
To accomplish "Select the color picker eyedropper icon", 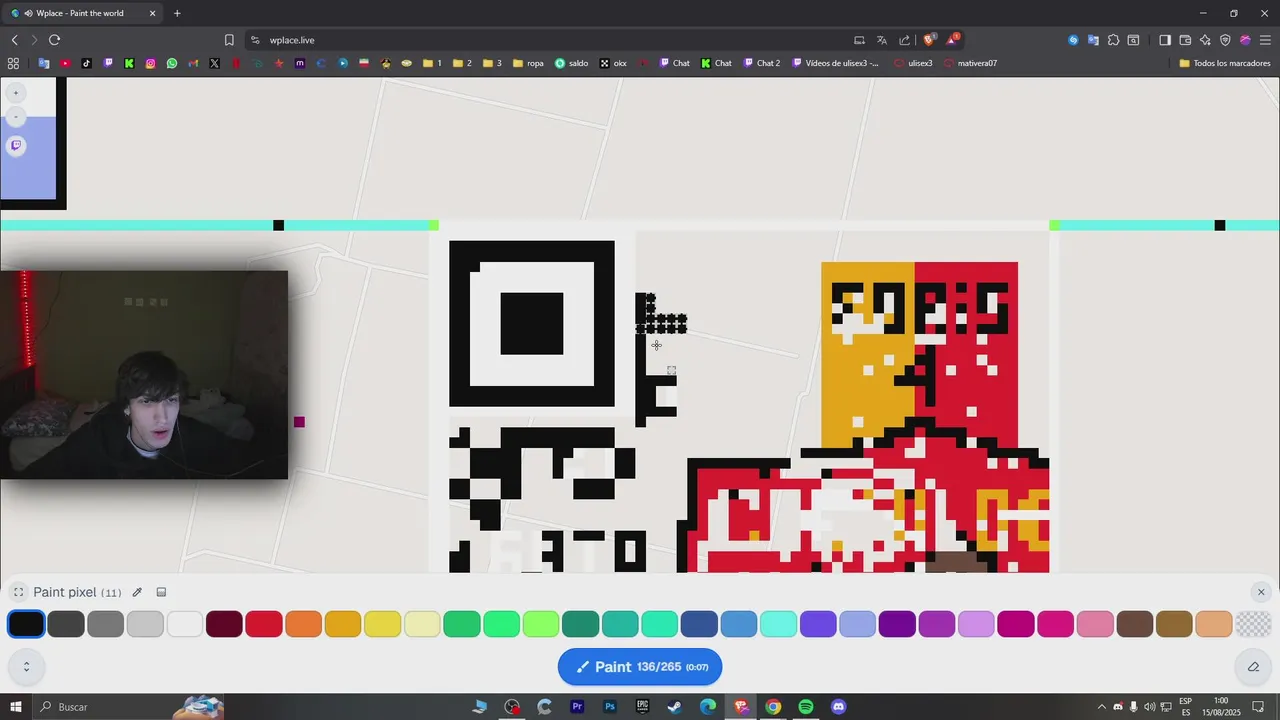I will tap(137, 592).
